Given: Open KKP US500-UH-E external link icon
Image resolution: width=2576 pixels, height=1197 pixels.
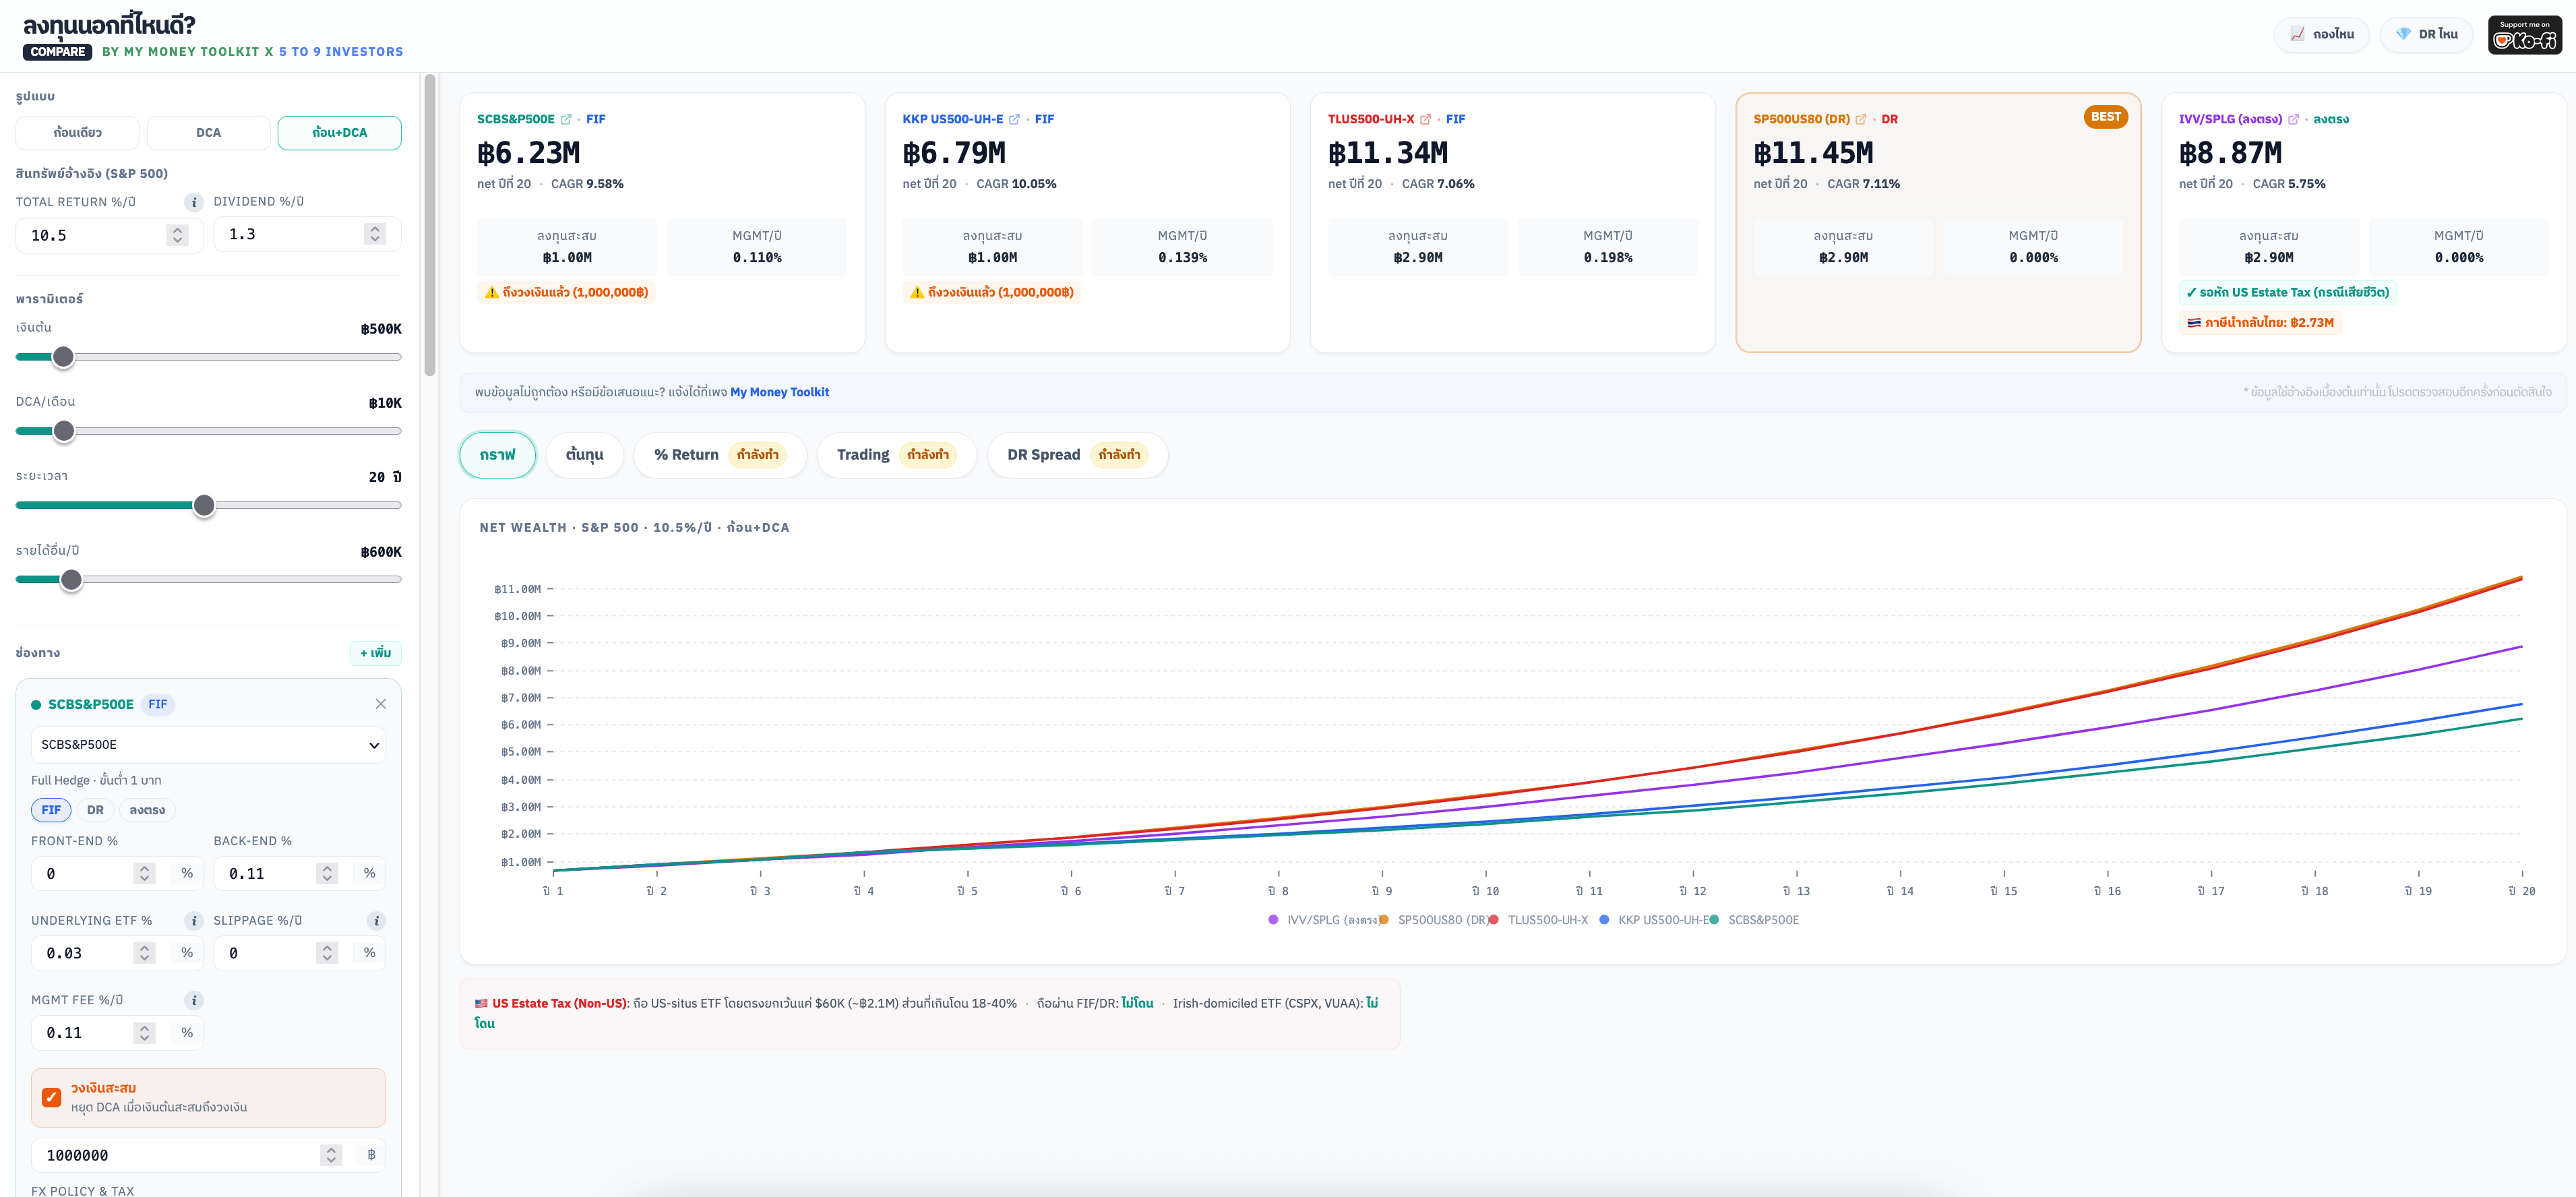Looking at the screenshot, I should click(1014, 119).
